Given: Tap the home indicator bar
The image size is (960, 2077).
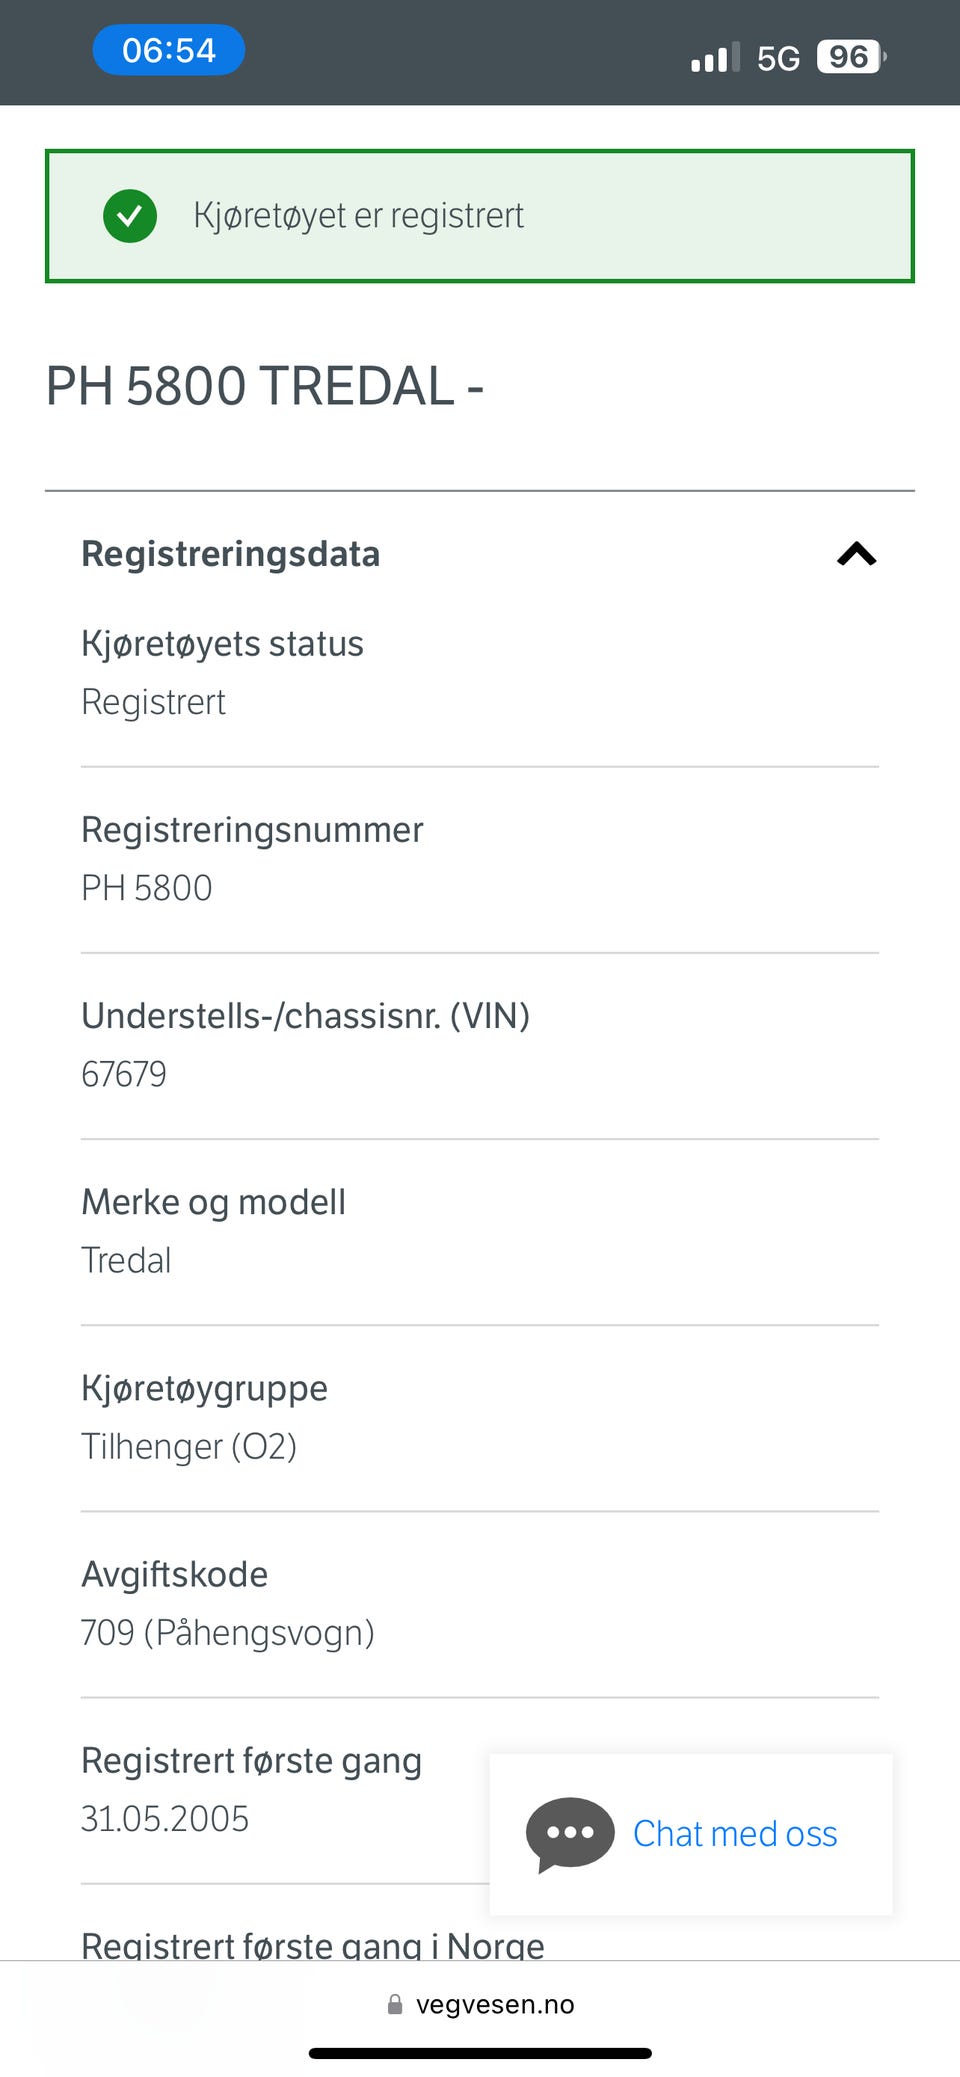Looking at the screenshot, I should 480,2053.
